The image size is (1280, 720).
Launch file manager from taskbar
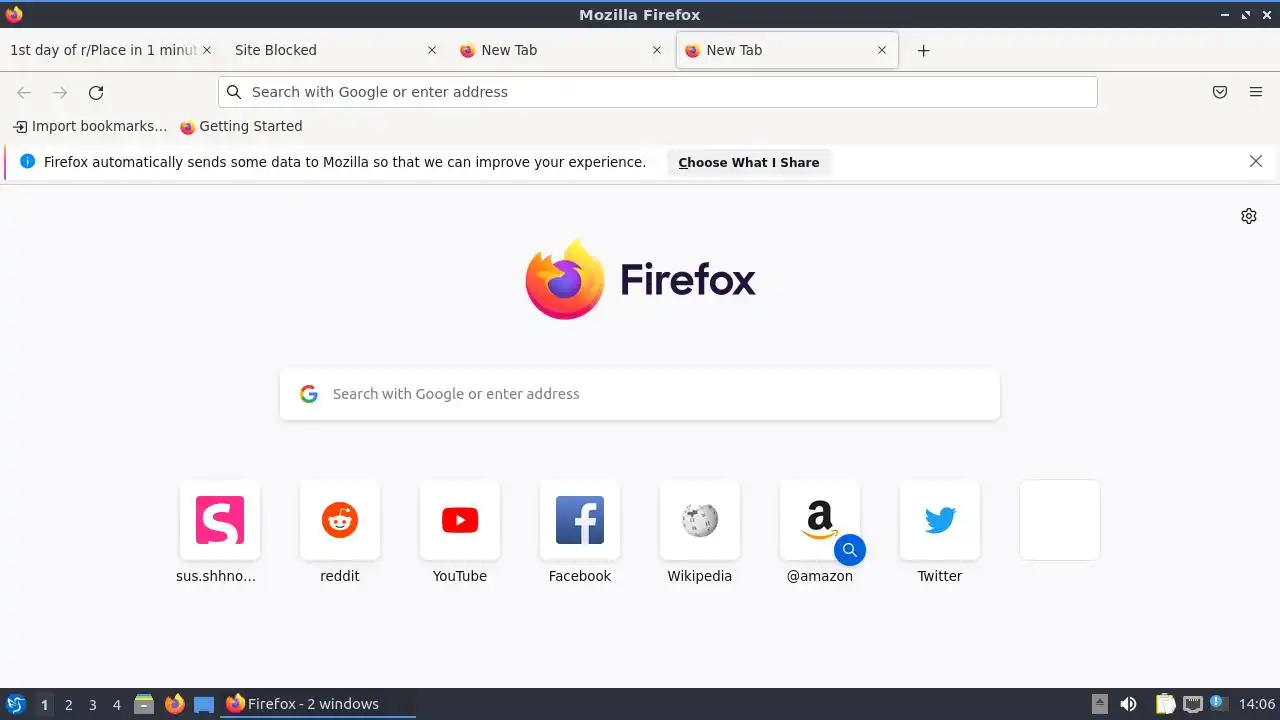pyautogui.click(x=144, y=704)
